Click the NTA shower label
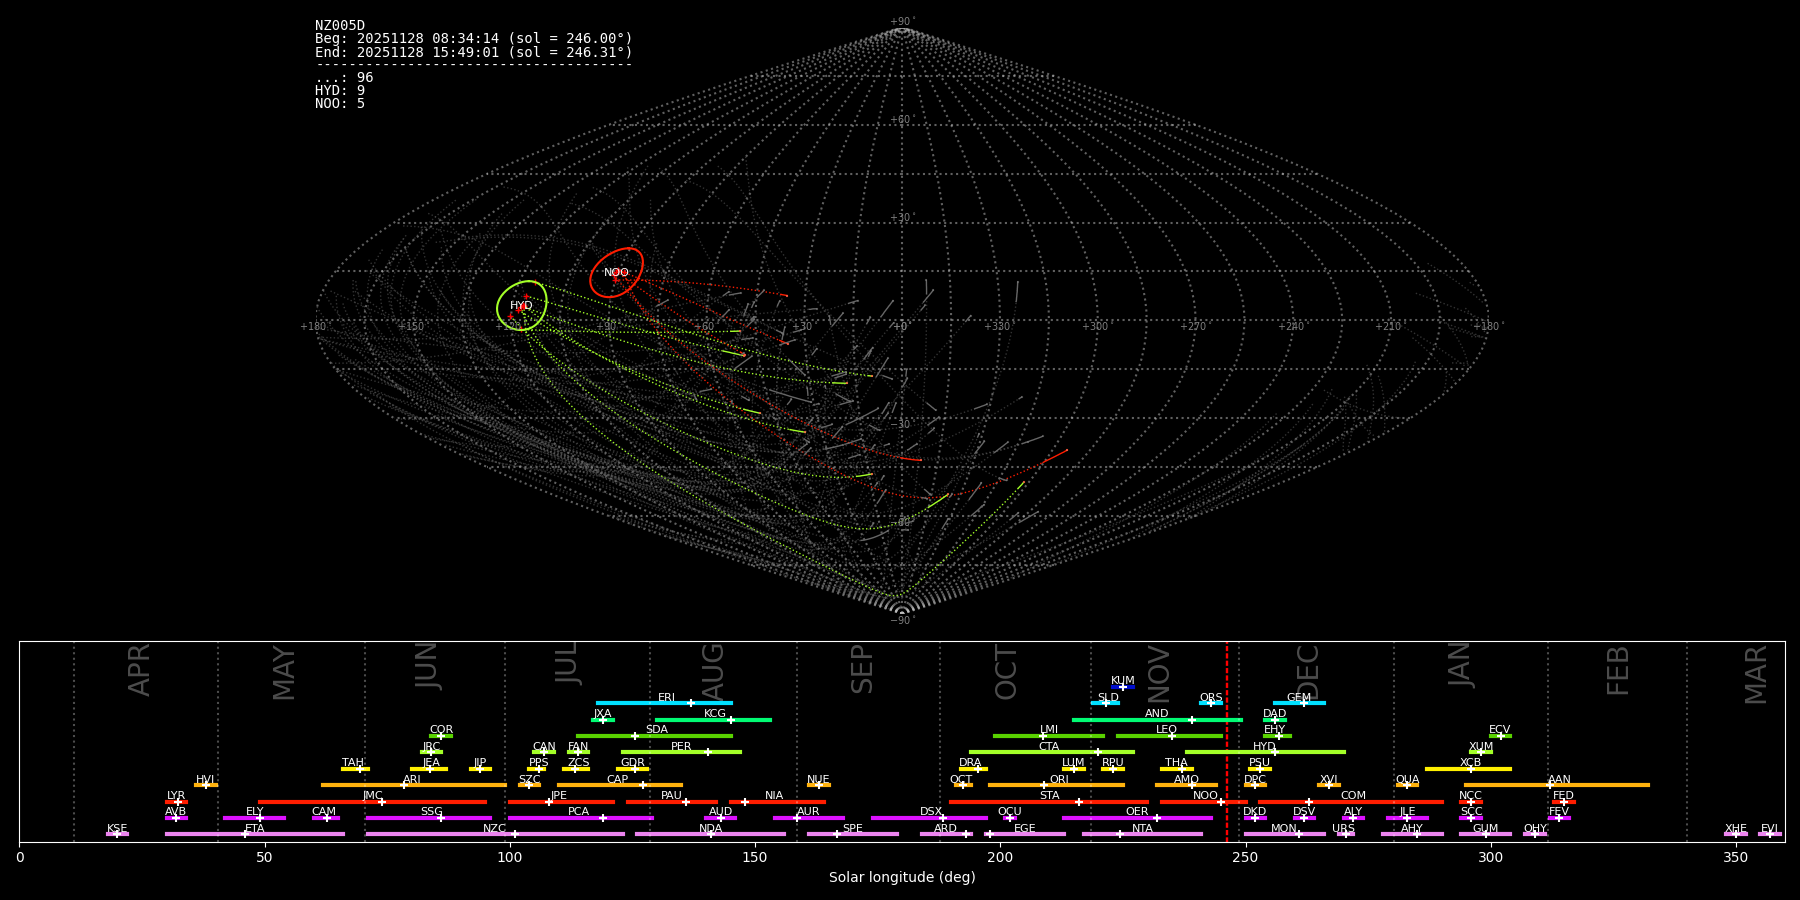This screenshot has width=1800, height=900. pyautogui.click(x=1142, y=829)
